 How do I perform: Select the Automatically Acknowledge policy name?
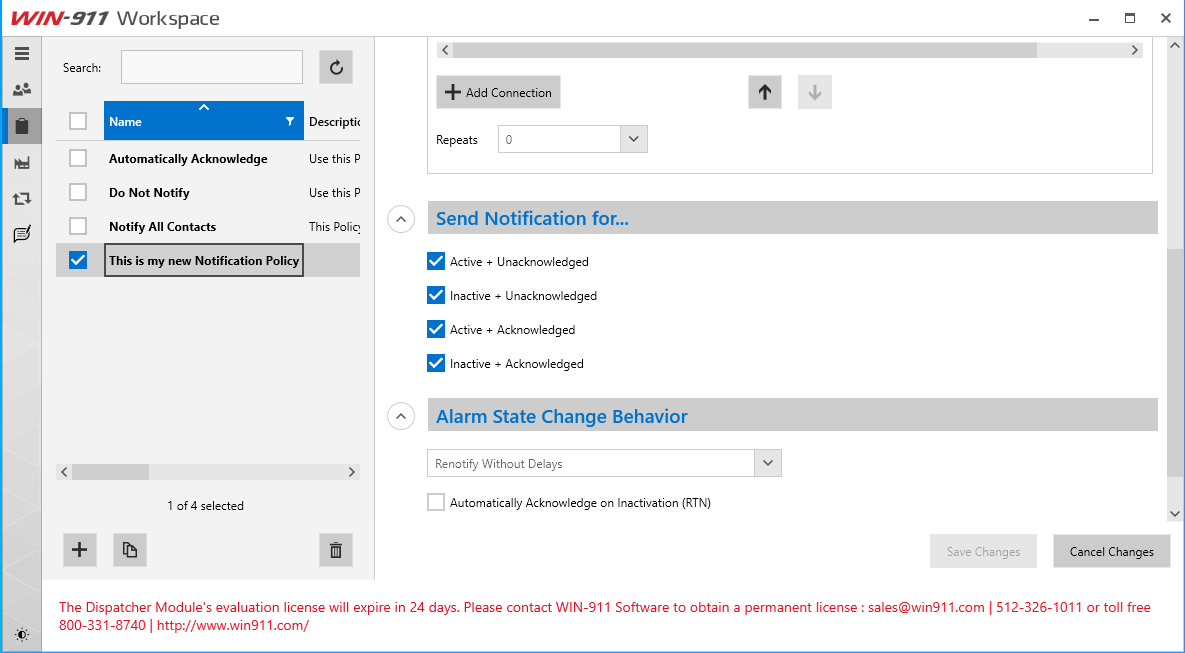tap(188, 159)
